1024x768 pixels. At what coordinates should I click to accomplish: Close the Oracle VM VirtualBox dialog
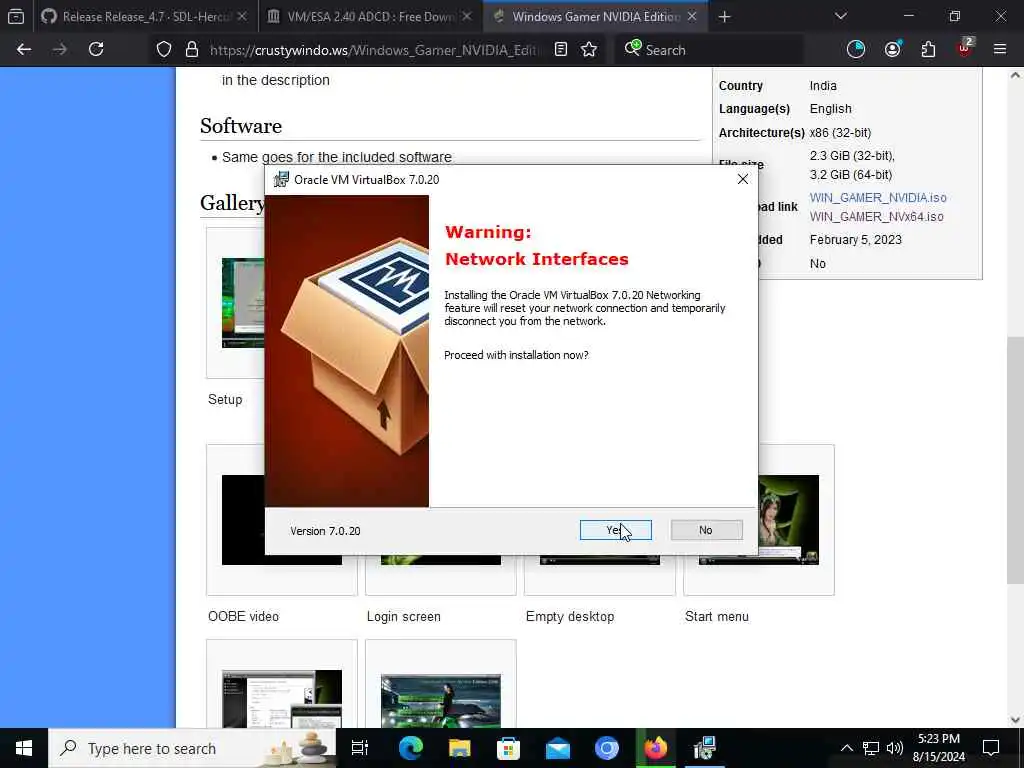tap(743, 179)
